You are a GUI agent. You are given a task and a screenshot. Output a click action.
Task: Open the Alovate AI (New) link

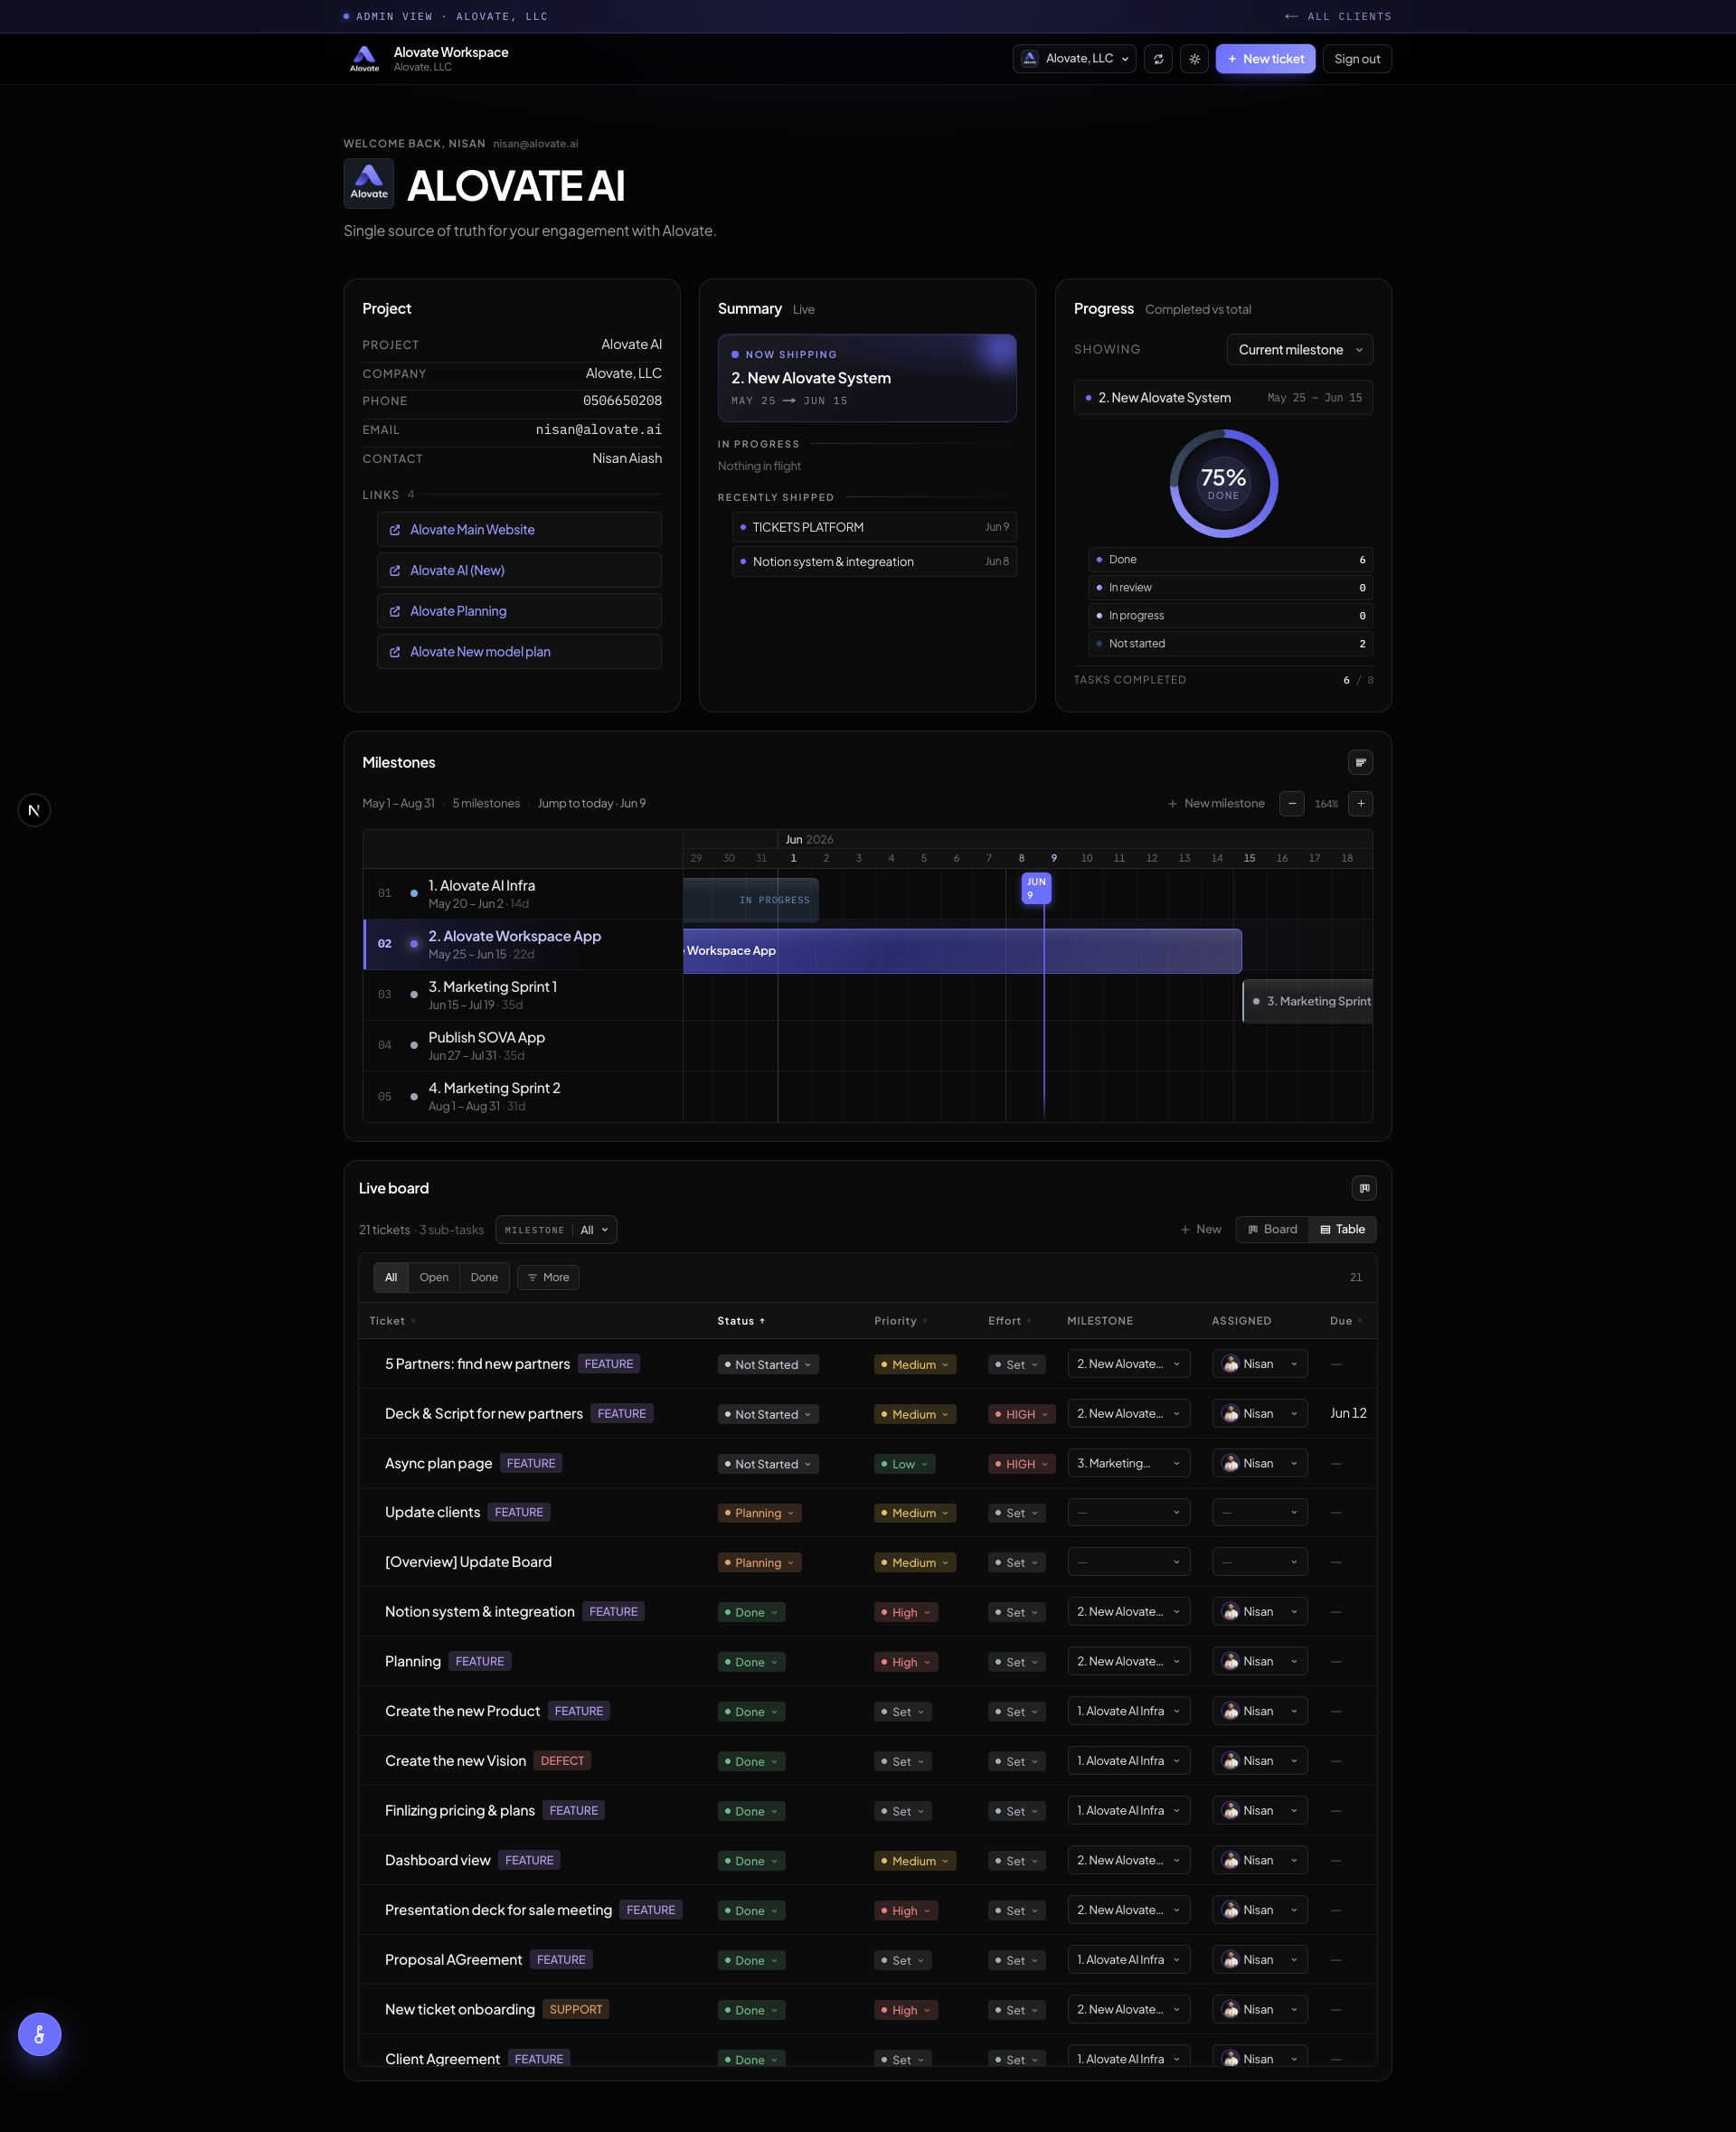(x=519, y=570)
